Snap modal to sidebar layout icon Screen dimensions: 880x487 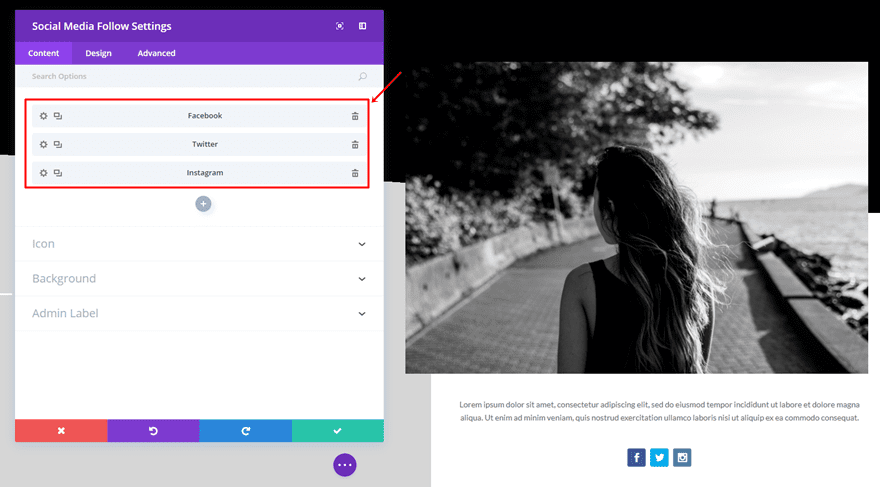pos(363,26)
